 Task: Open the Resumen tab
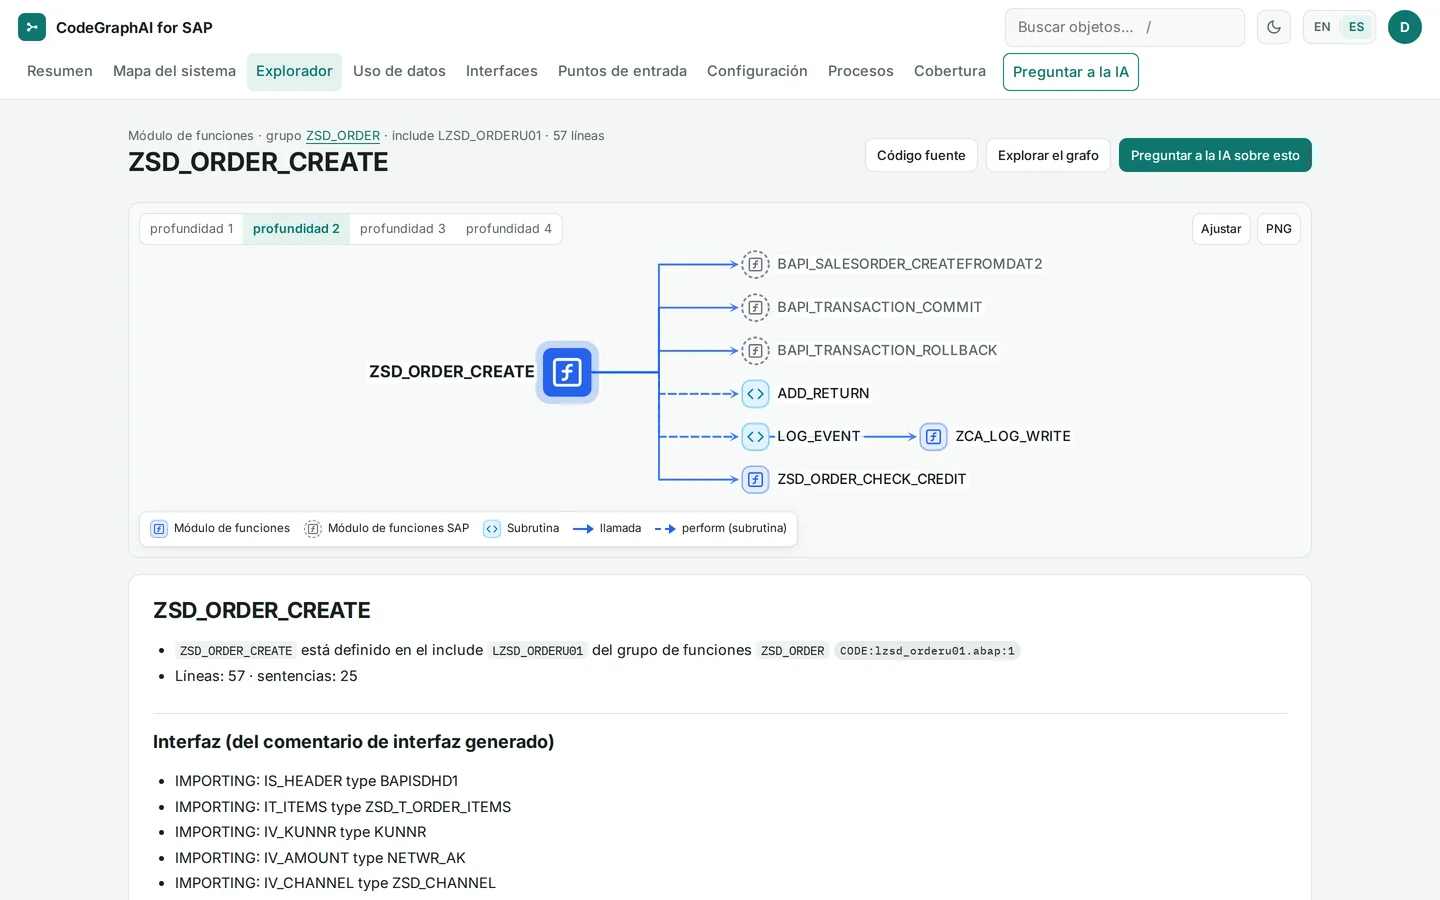(x=60, y=71)
